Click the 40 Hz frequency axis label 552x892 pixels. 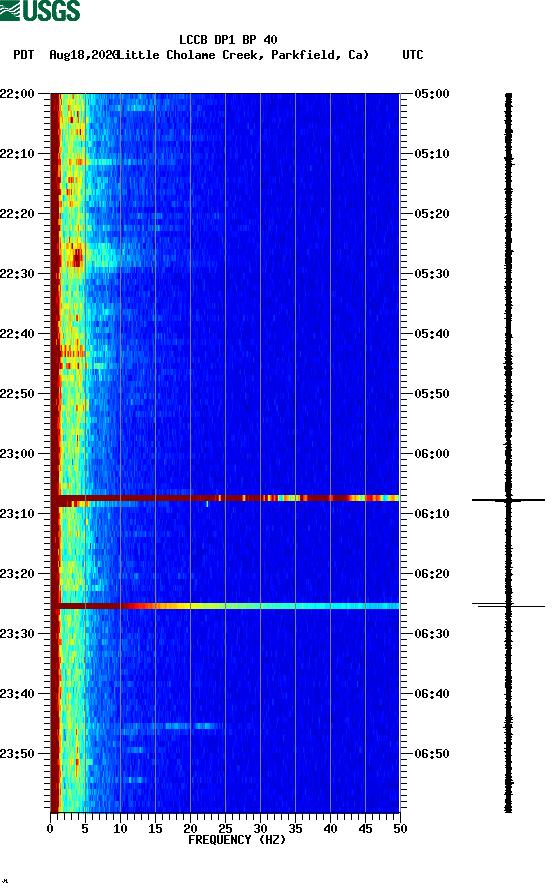(330, 829)
